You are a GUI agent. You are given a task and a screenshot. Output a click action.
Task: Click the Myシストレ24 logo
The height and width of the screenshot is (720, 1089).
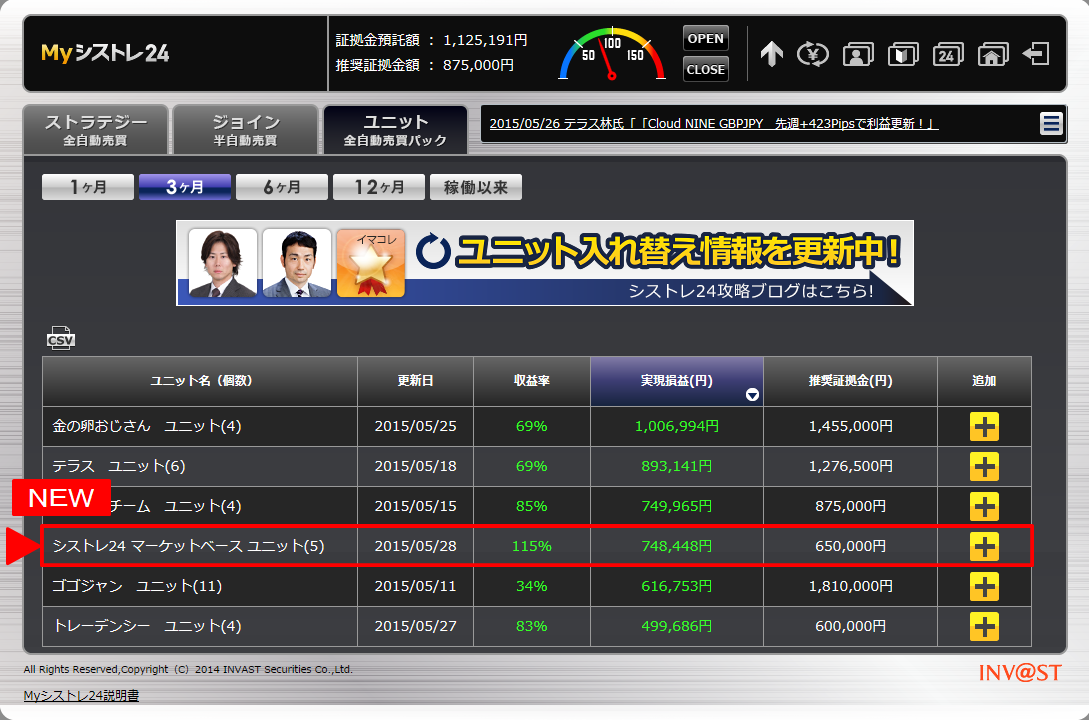click(x=105, y=53)
